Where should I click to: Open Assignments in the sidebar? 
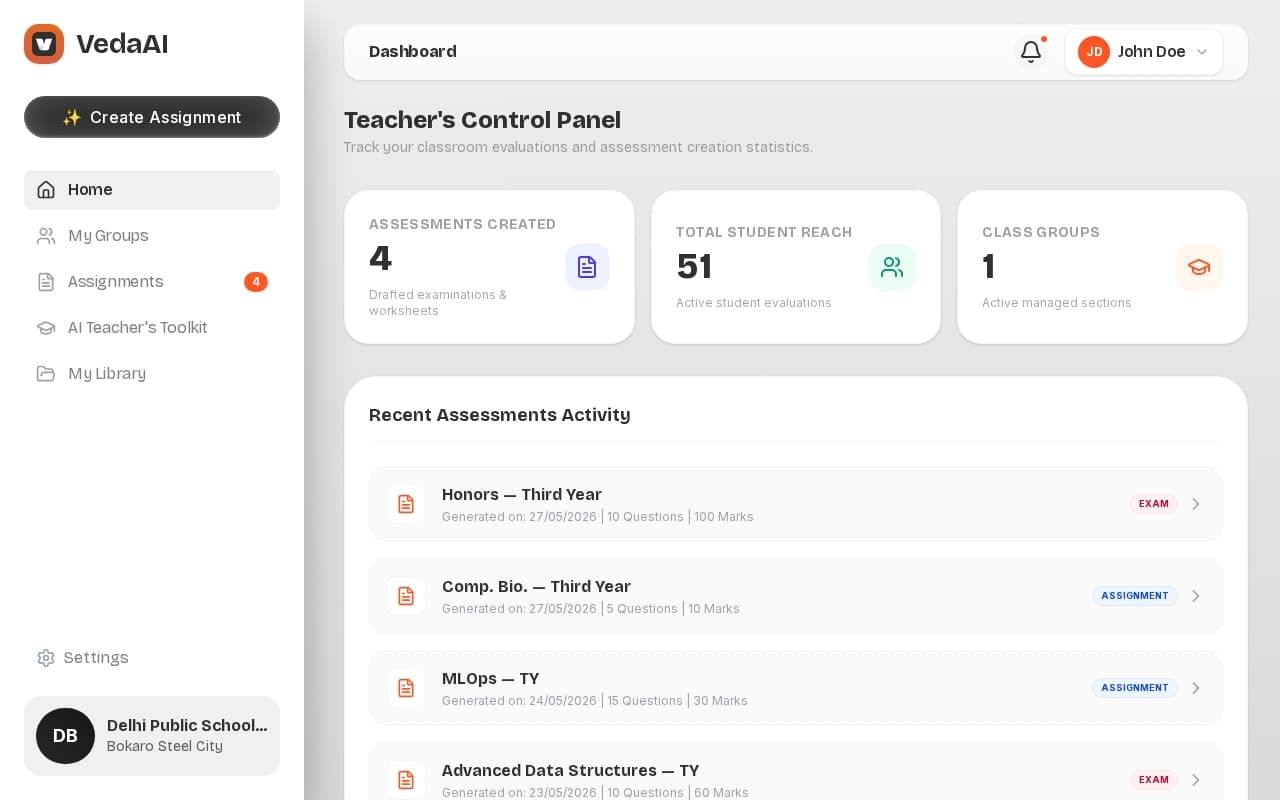tap(152, 282)
